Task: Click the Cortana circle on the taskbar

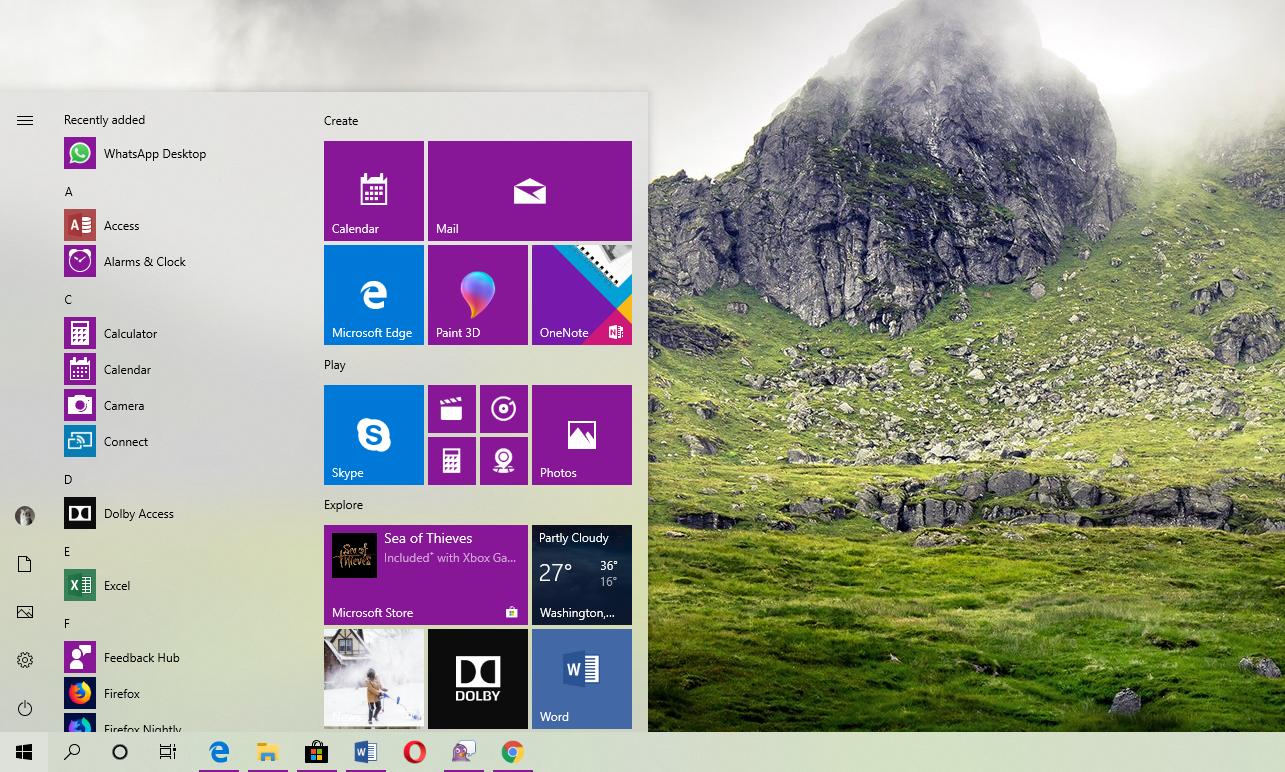Action: click(x=119, y=751)
